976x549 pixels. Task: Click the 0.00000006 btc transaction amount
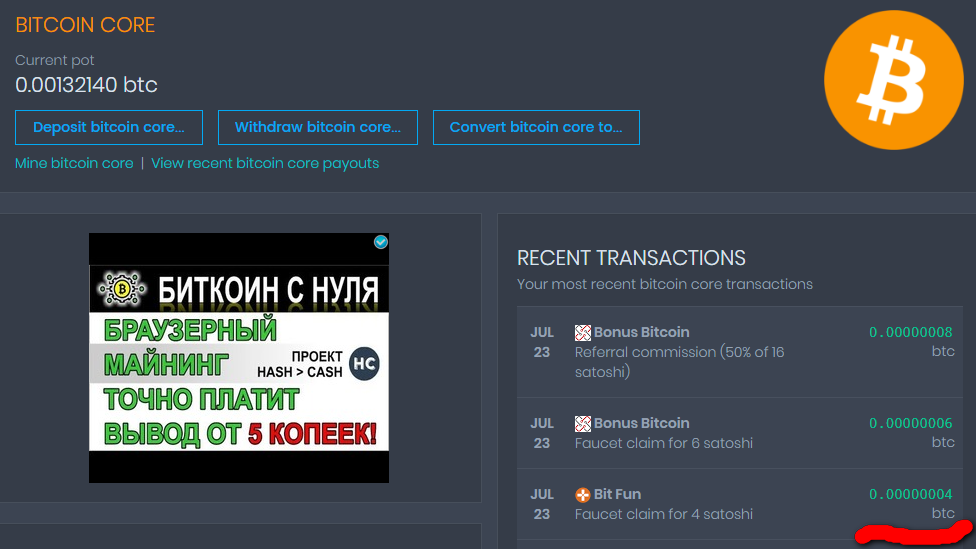pos(910,423)
